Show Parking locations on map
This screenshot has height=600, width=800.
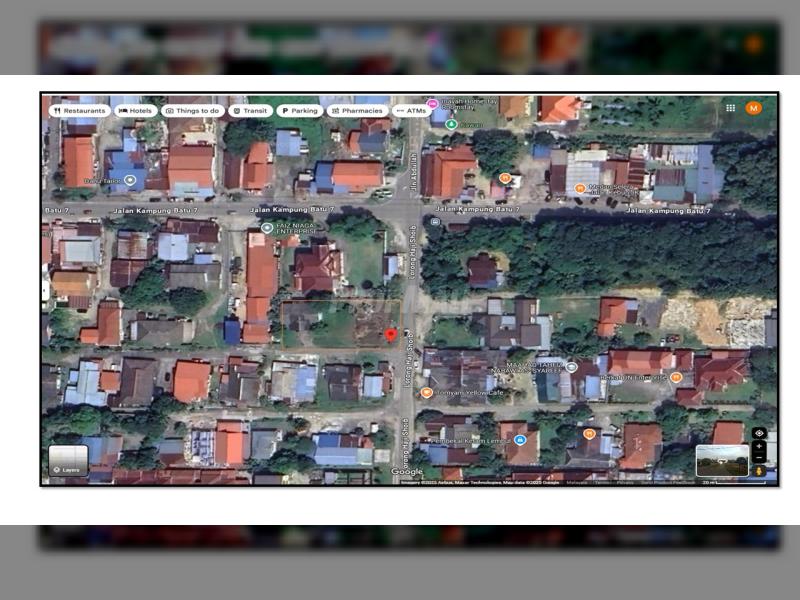pyautogui.click(x=299, y=111)
